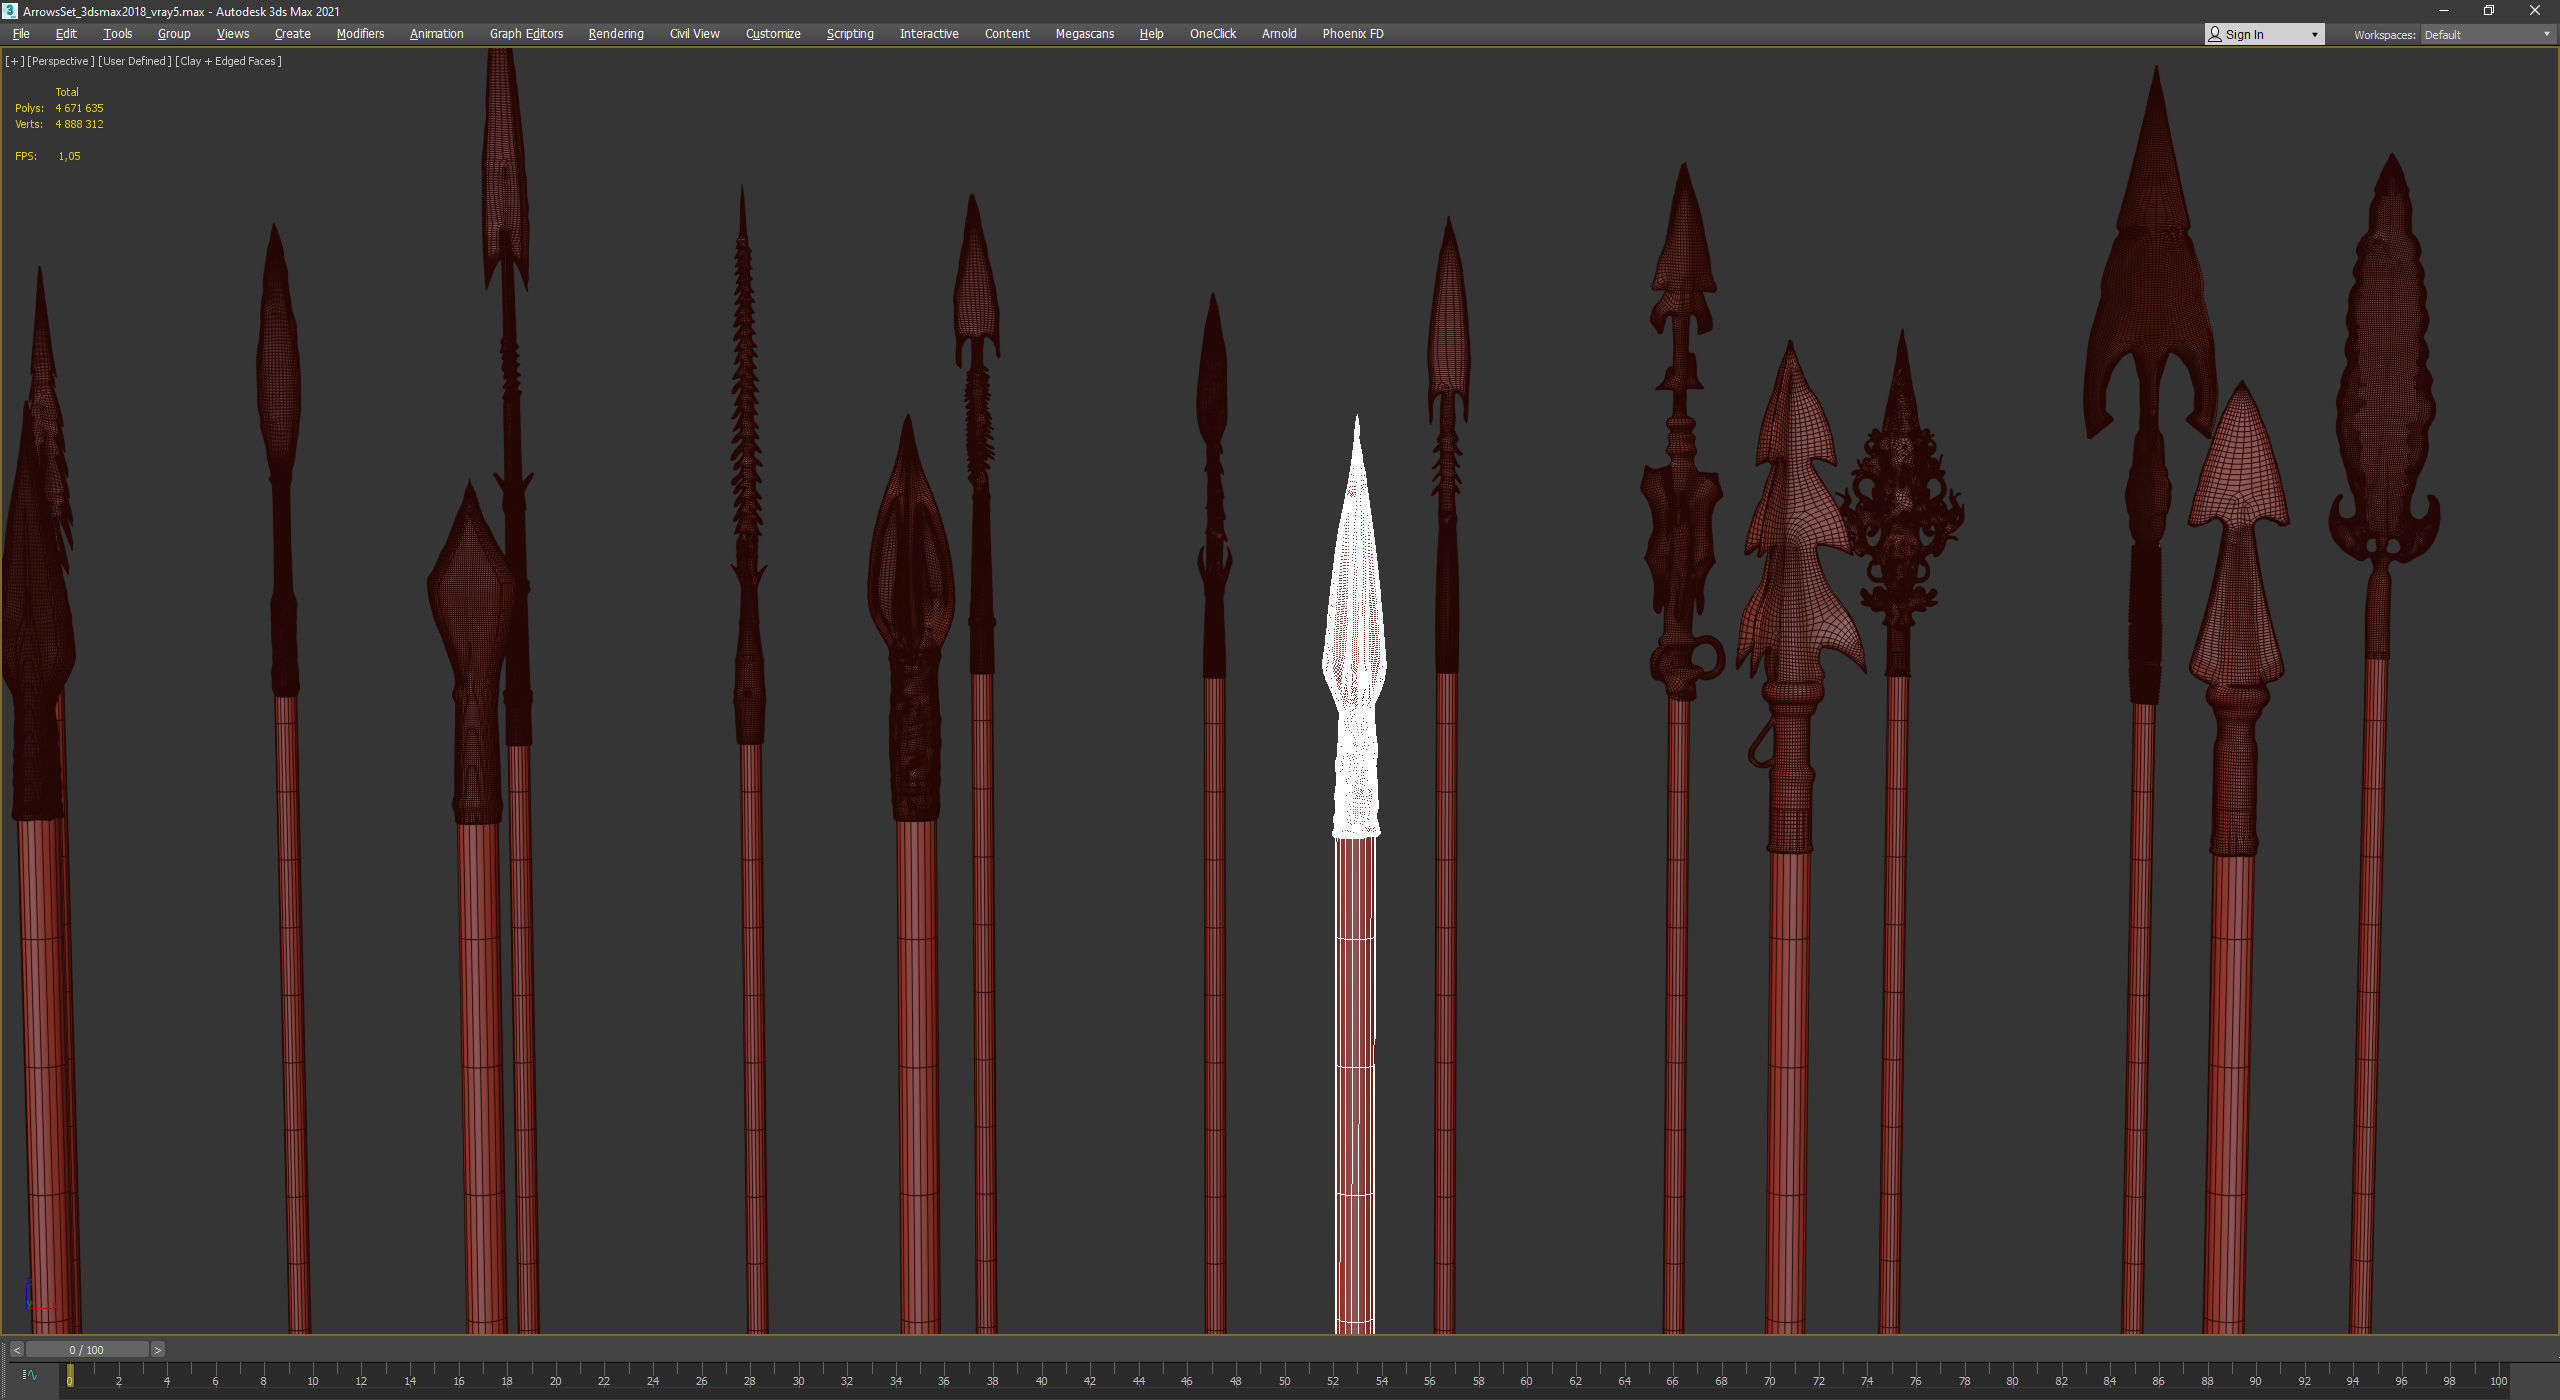Open the Mini Curve Editor icon
Viewport: 2560px width, 1400px height.
pos(30,1375)
